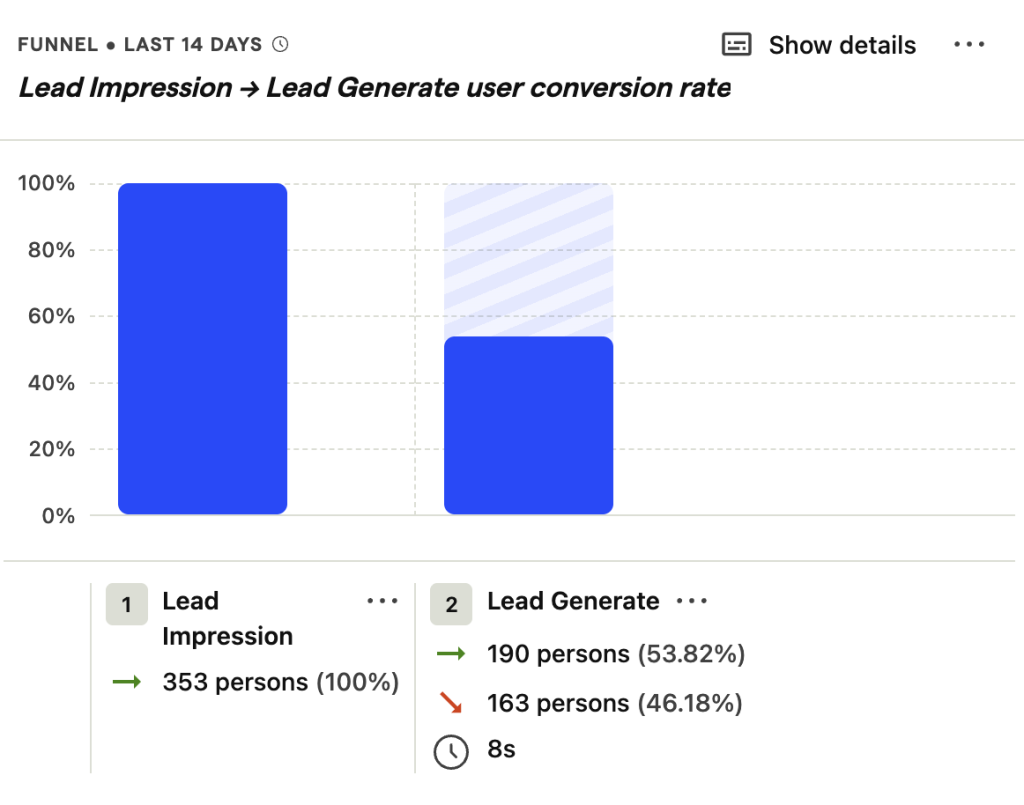Click the 163 persons dropped-off count

coord(559,703)
